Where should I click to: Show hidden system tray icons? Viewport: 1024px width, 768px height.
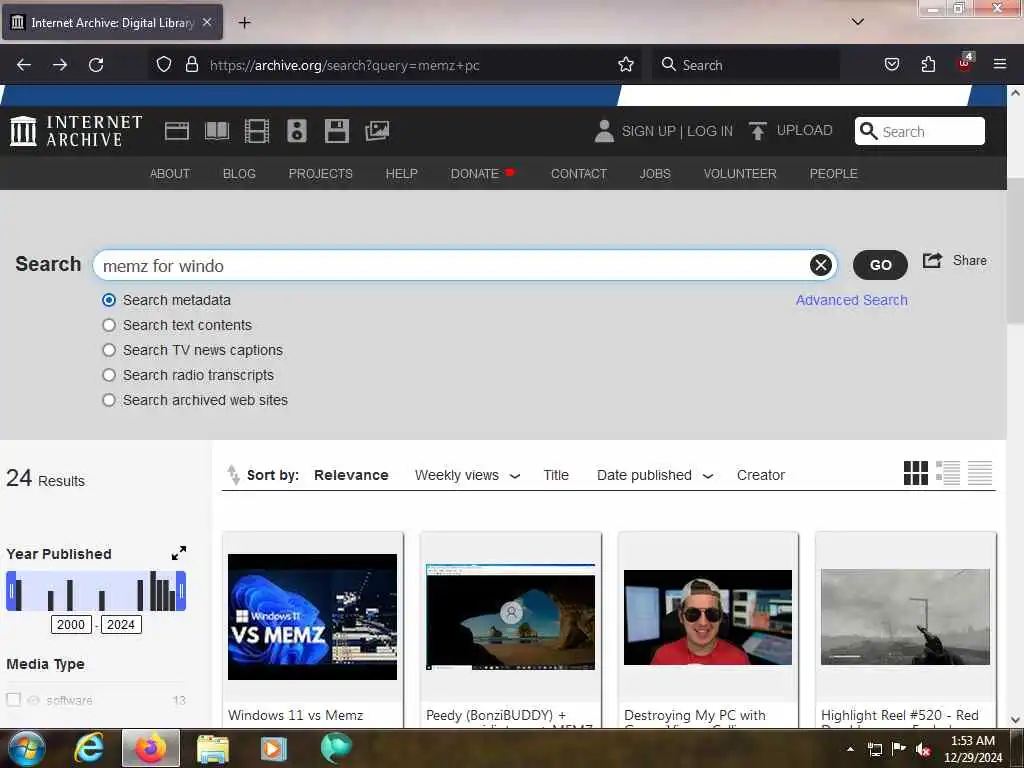(850, 749)
